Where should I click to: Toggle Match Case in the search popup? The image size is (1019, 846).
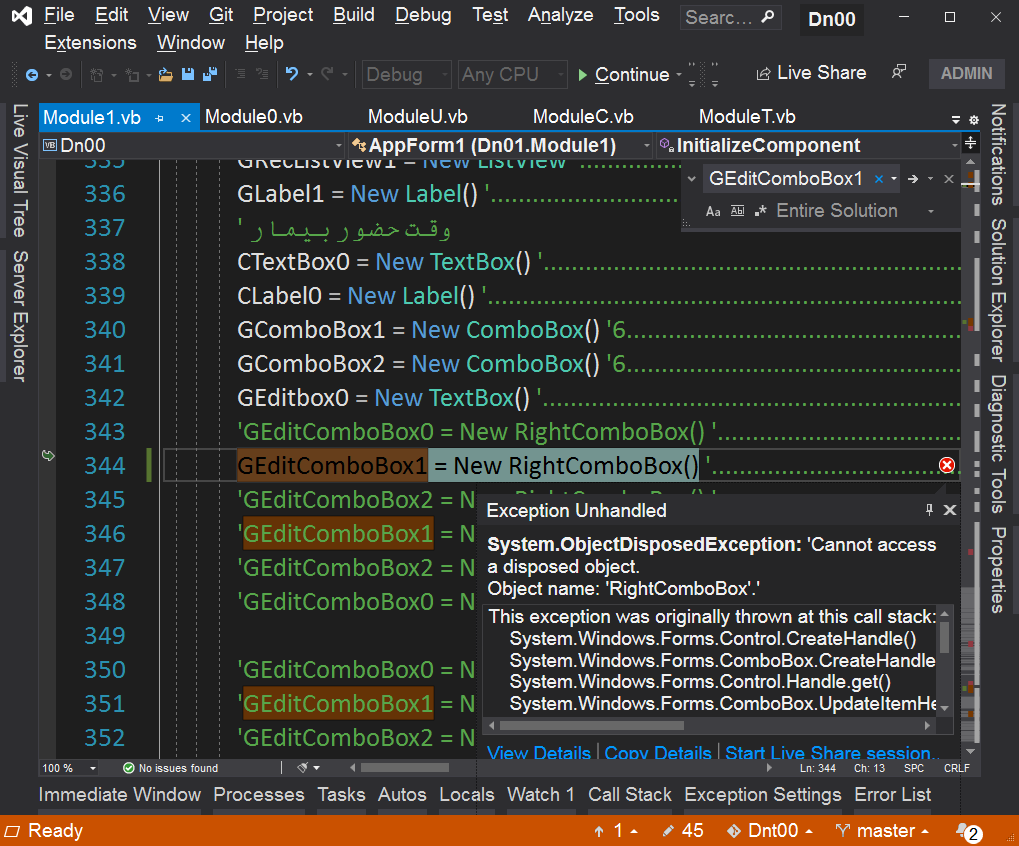coord(712,211)
